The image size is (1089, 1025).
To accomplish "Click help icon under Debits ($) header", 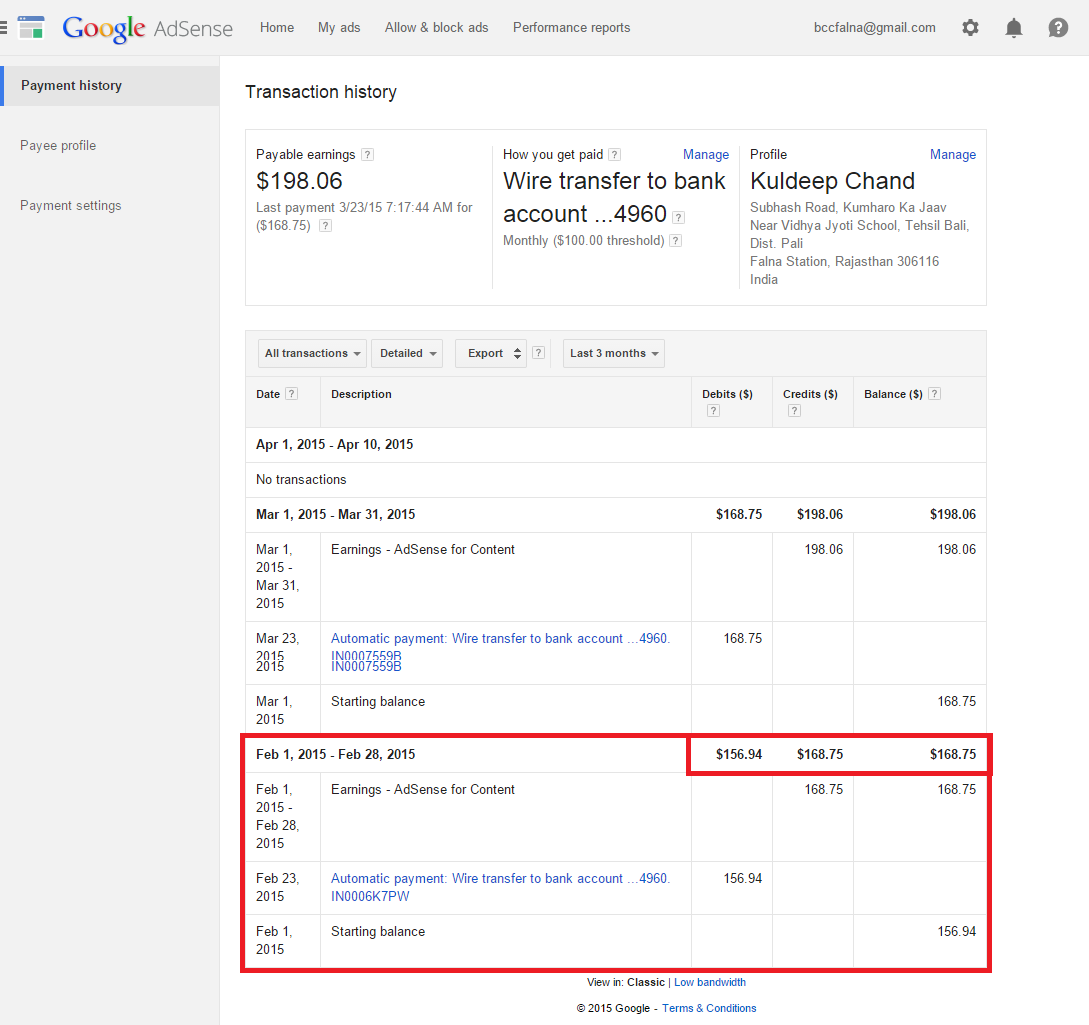I will pyautogui.click(x=713, y=410).
